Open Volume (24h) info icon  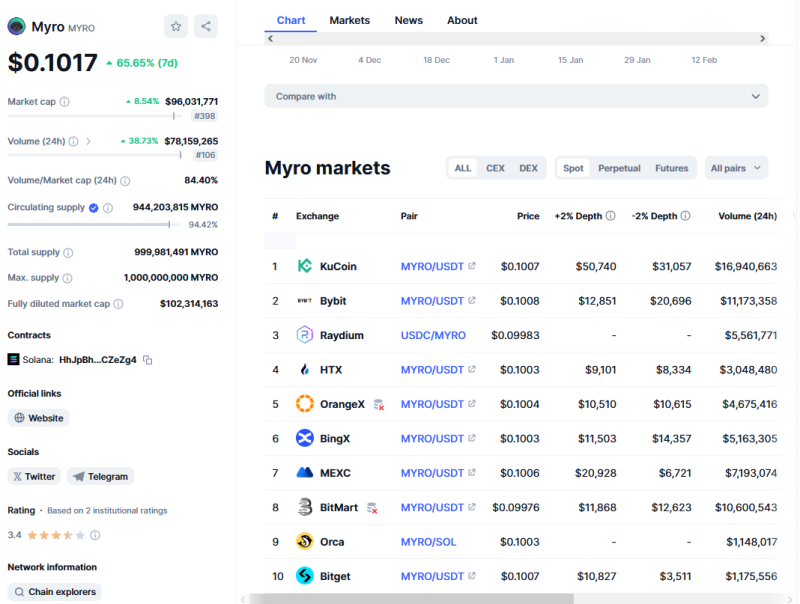coord(73,141)
